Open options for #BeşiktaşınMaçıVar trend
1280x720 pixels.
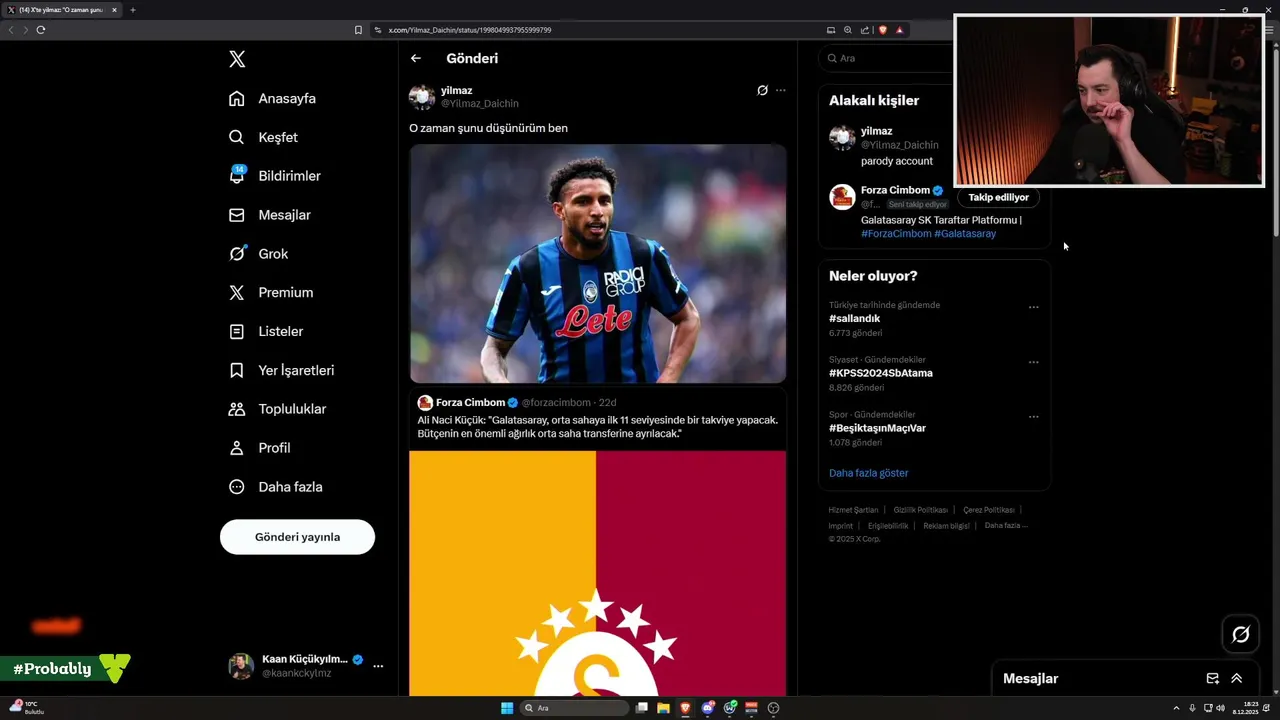[x=1034, y=417]
